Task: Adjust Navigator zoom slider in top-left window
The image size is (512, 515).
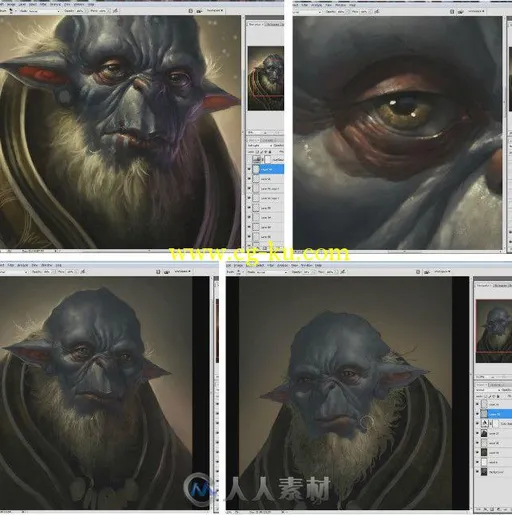Action: pos(266,133)
